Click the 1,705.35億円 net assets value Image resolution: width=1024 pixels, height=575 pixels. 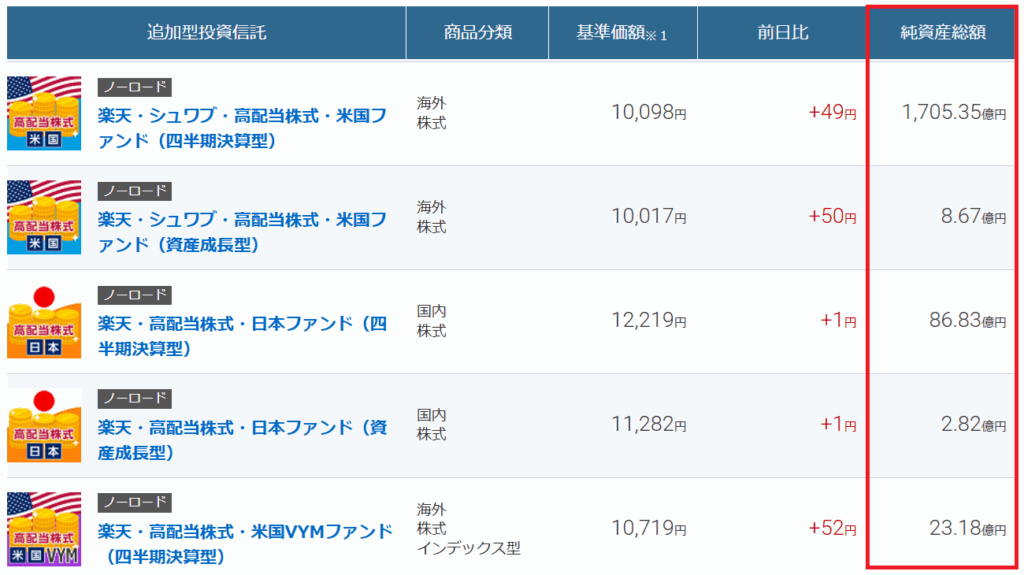coord(953,113)
